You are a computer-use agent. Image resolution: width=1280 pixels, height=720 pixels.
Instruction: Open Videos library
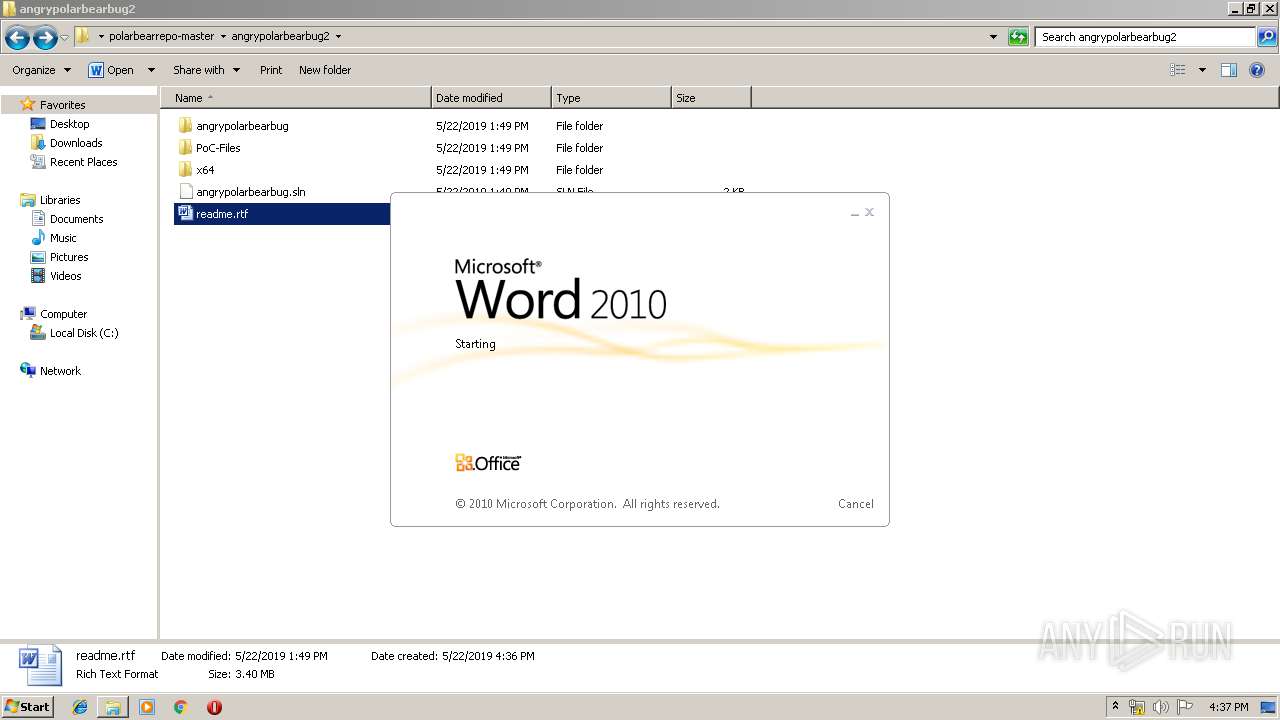(66, 276)
